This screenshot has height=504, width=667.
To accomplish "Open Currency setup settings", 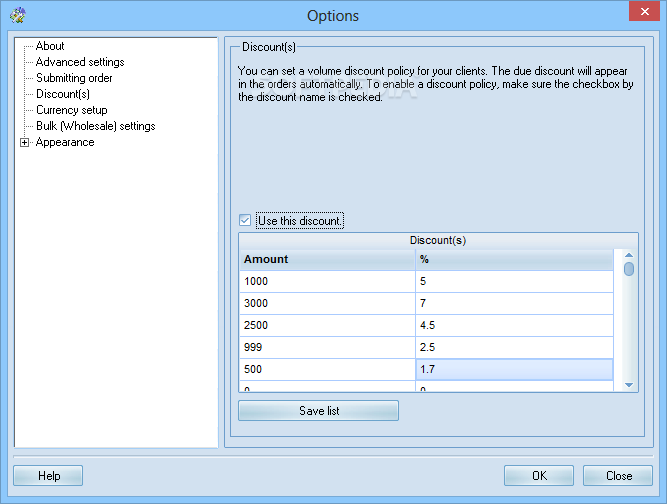I will point(71,110).
